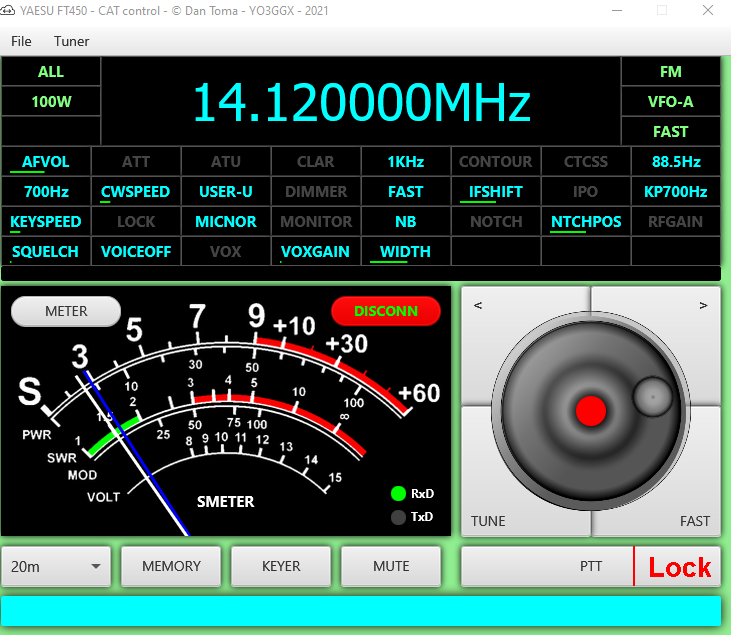Toggle the DIMMER function
731x635 pixels.
tap(316, 192)
